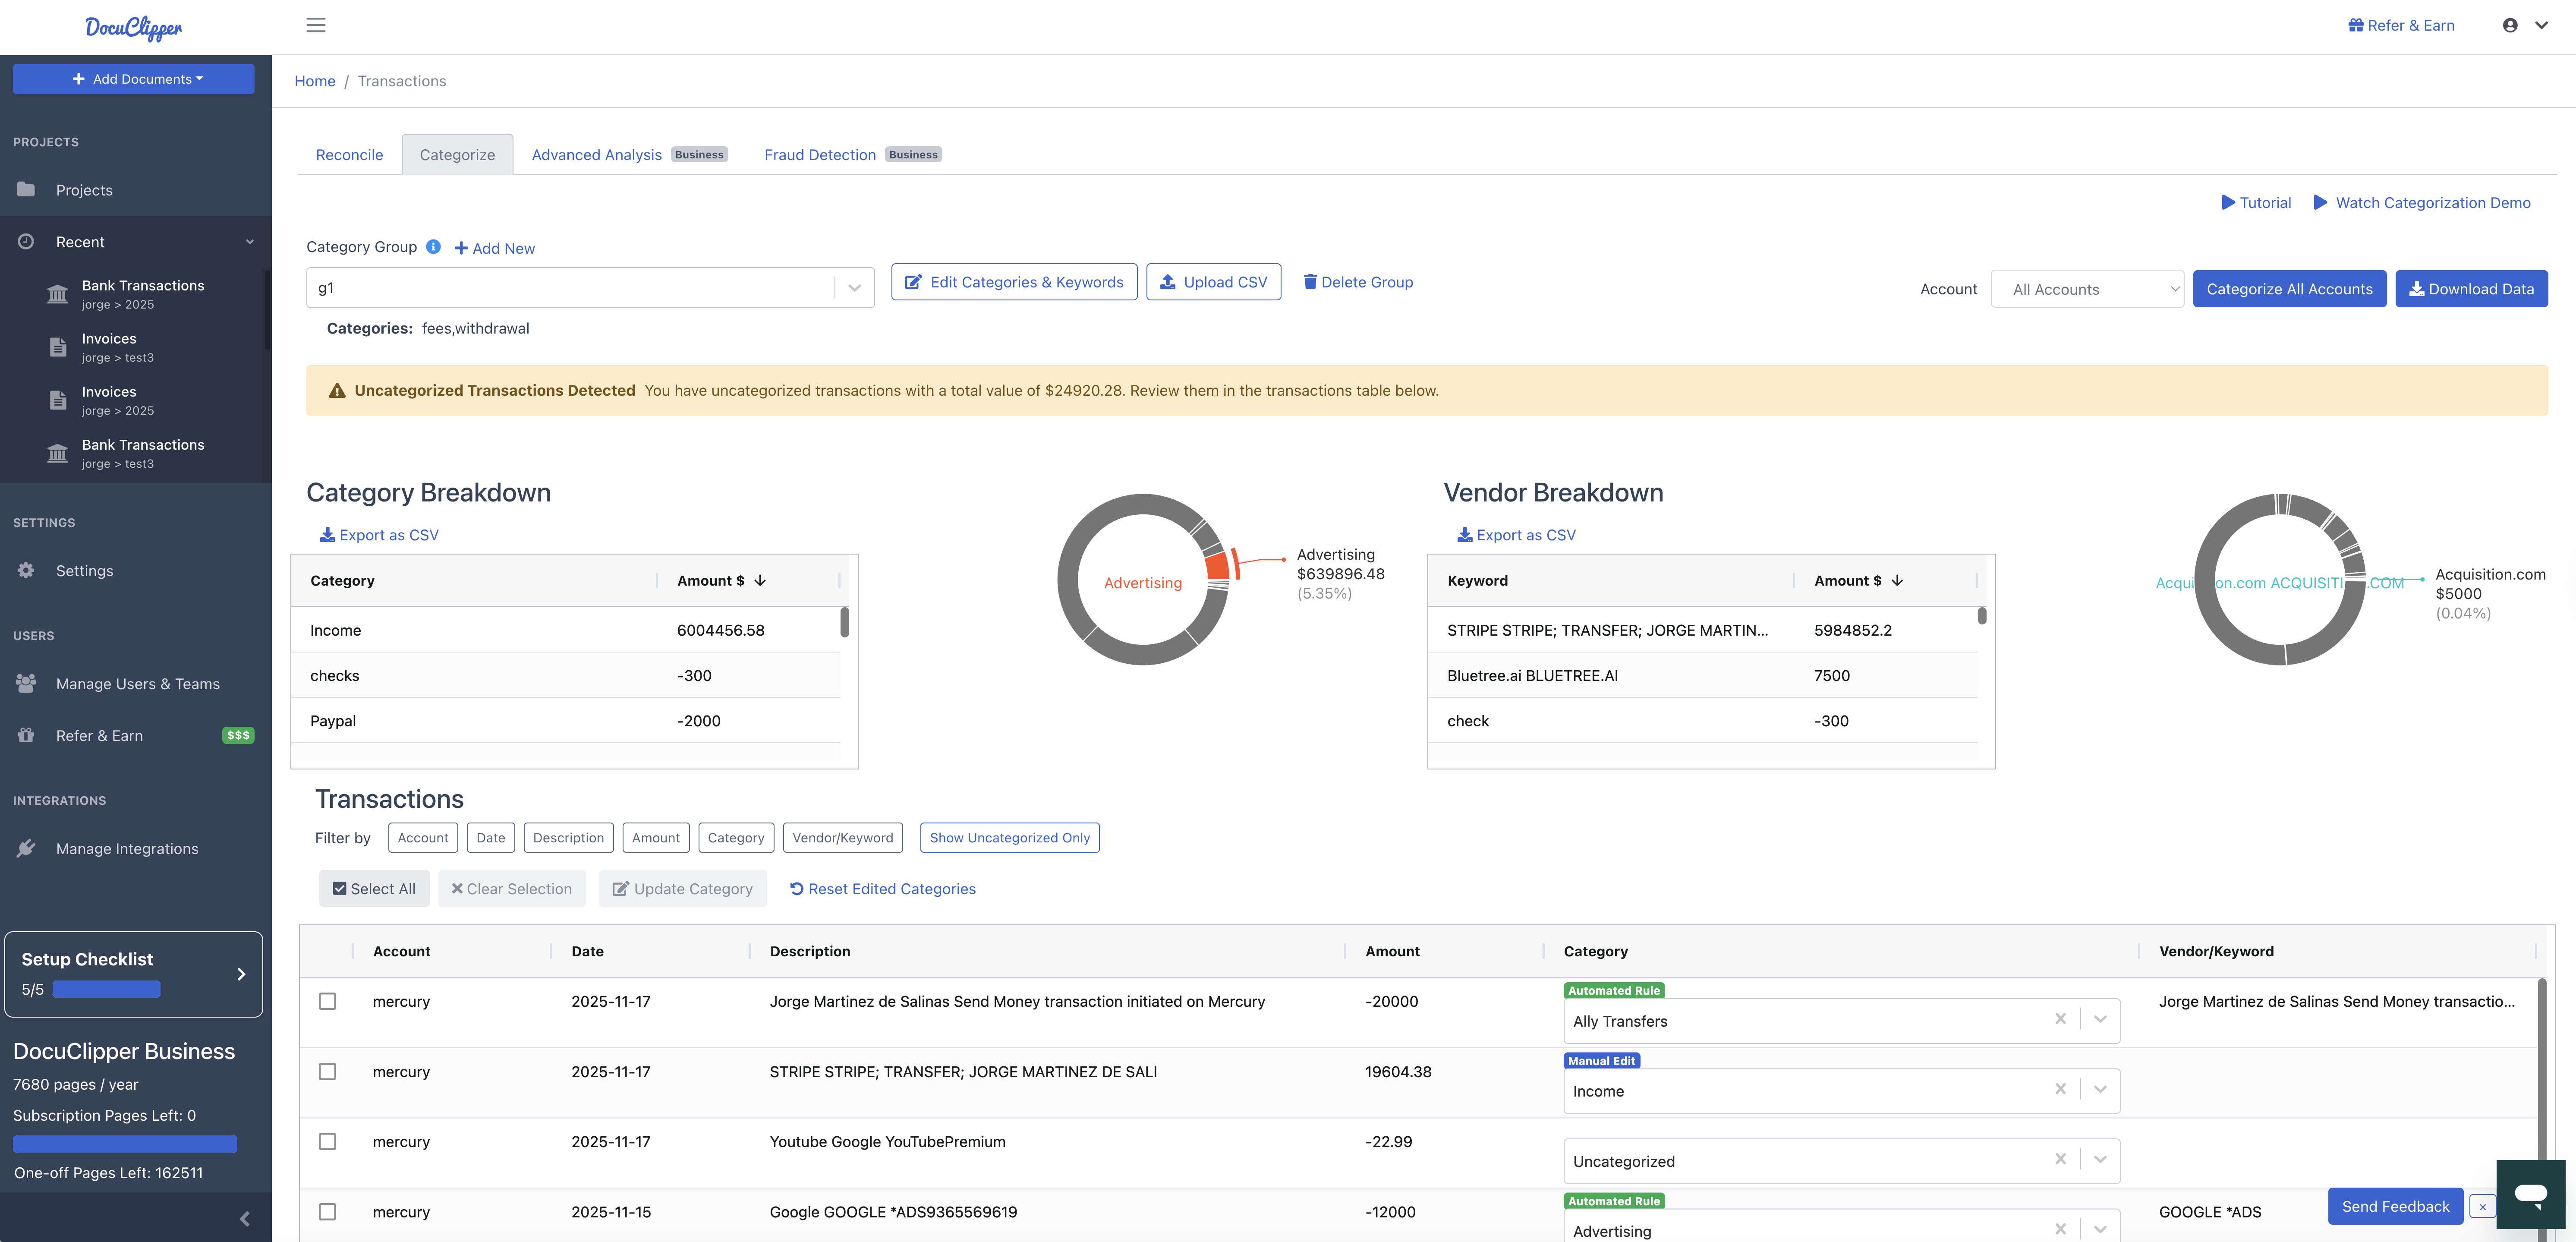Add a new category group
The height and width of the screenshot is (1242, 2576).
tap(495, 248)
